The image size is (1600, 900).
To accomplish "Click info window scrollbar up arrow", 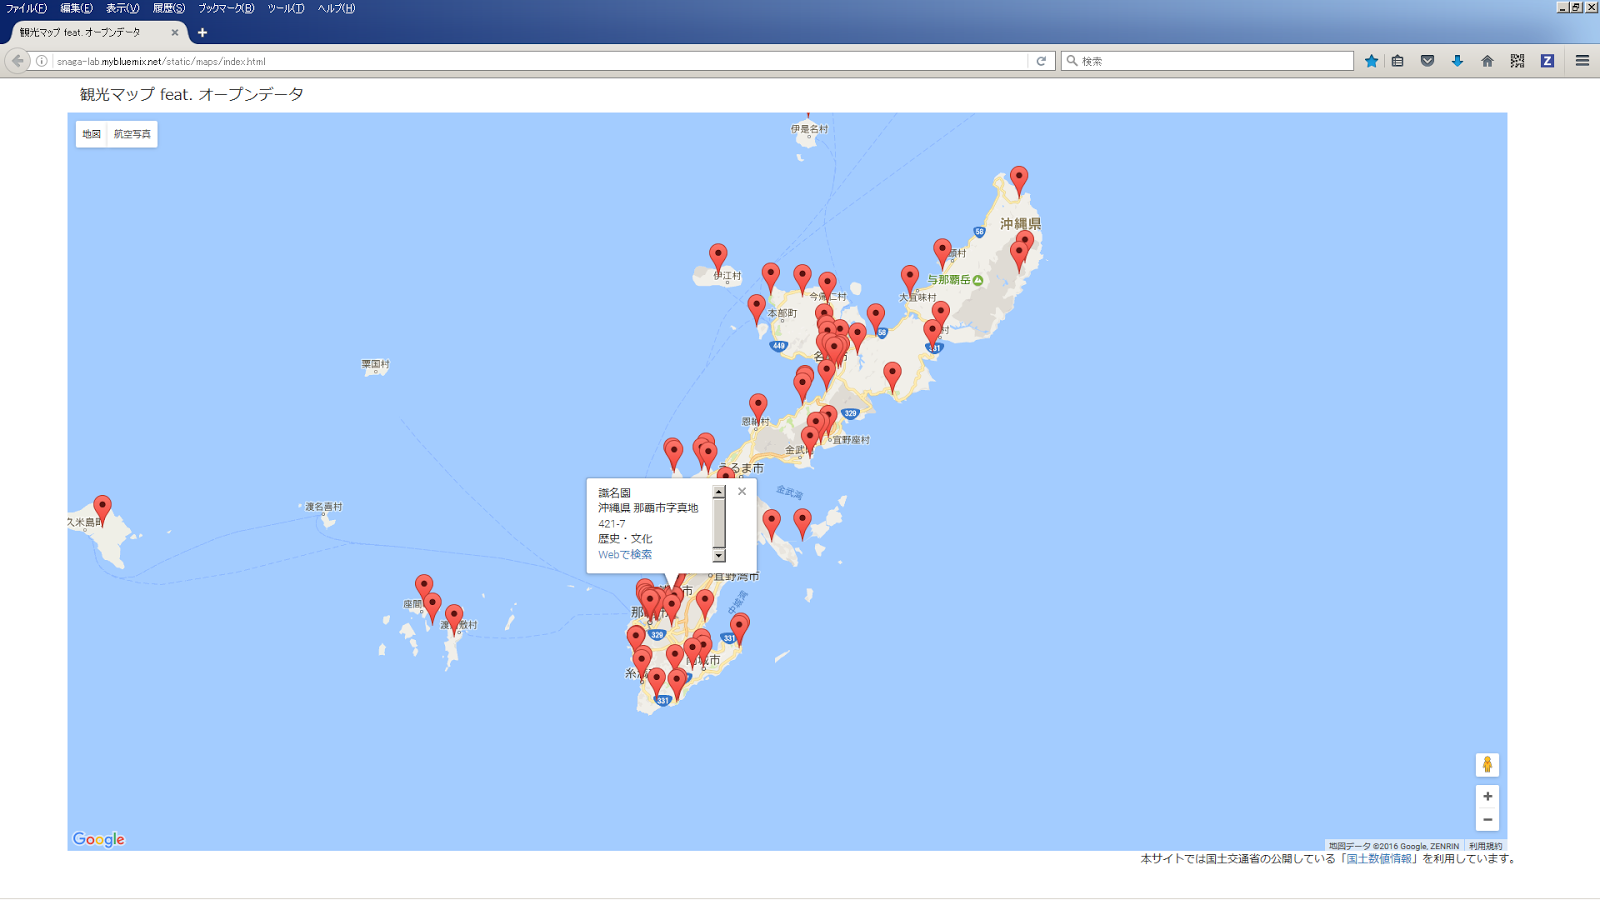I will (x=719, y=492).
